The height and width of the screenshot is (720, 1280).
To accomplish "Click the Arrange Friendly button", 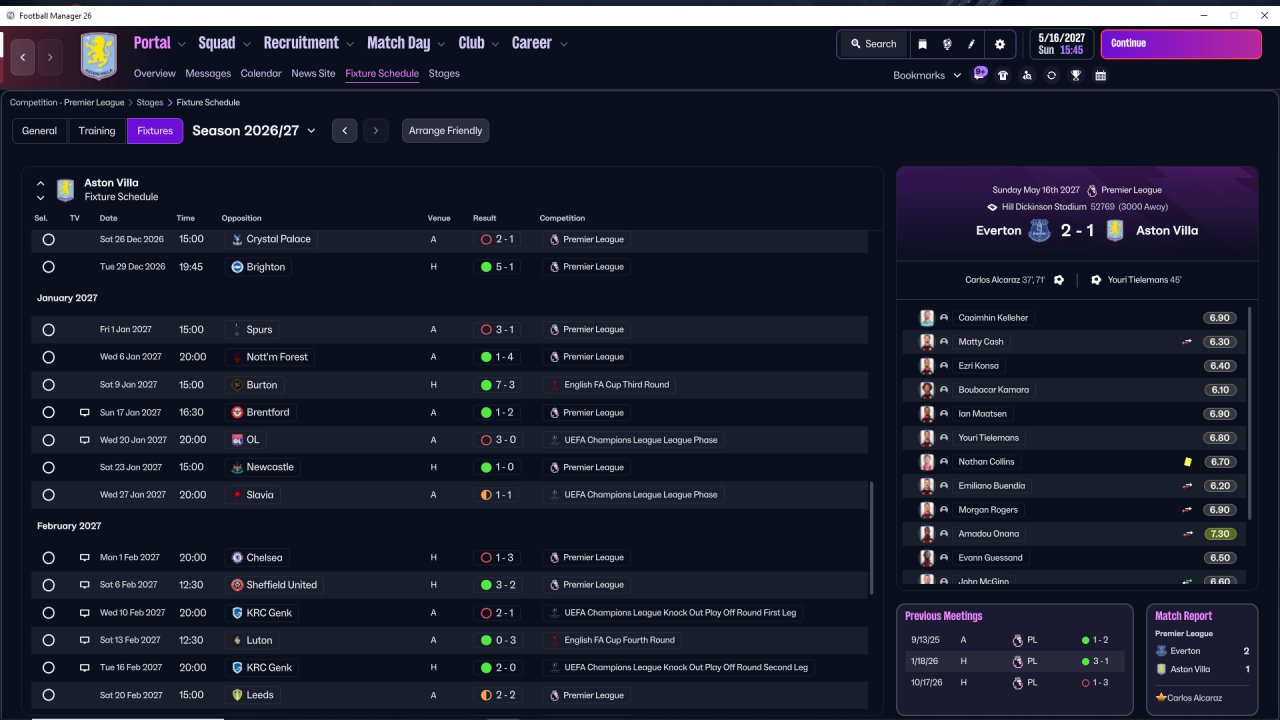I will pyautogui.click(x=445, y=131).
